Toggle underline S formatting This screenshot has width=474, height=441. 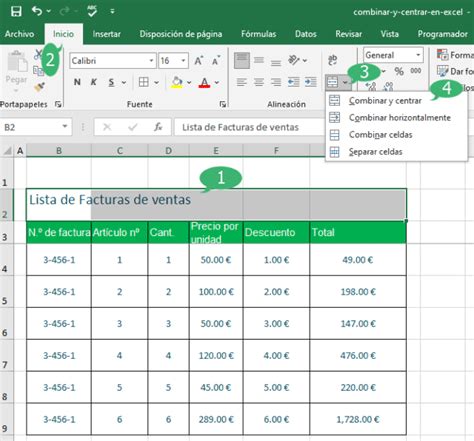[111, 82]
